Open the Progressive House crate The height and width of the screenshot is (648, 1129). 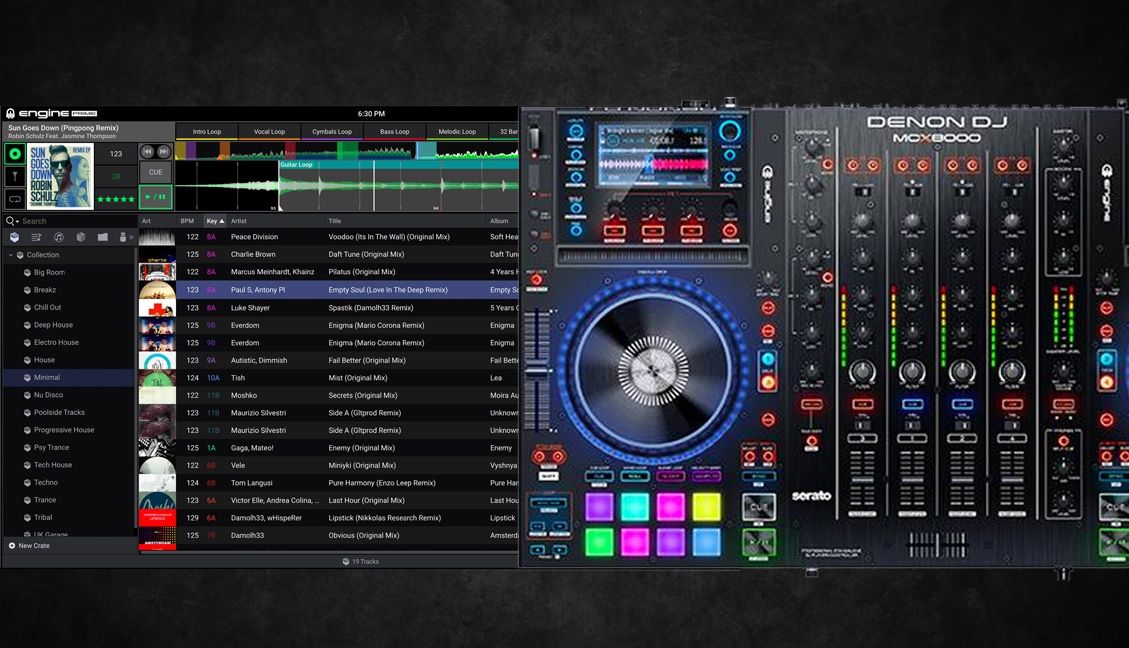(x=63, y=430)
